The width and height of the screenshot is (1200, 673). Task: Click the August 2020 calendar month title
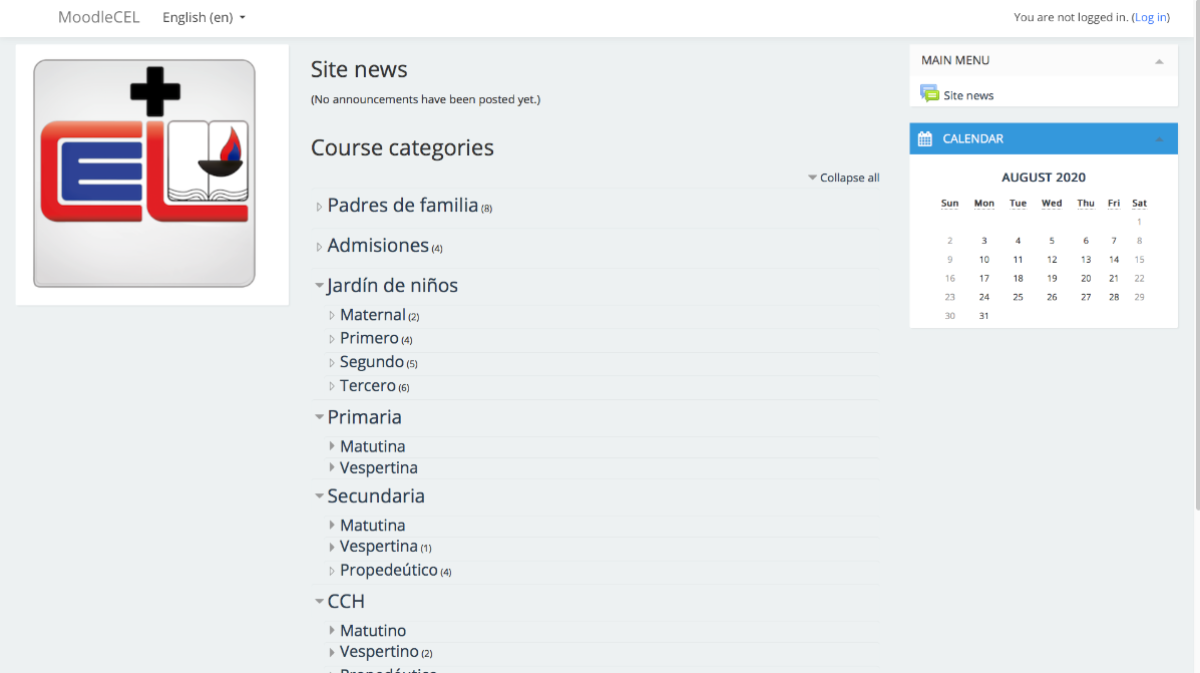click(1043, 177)
